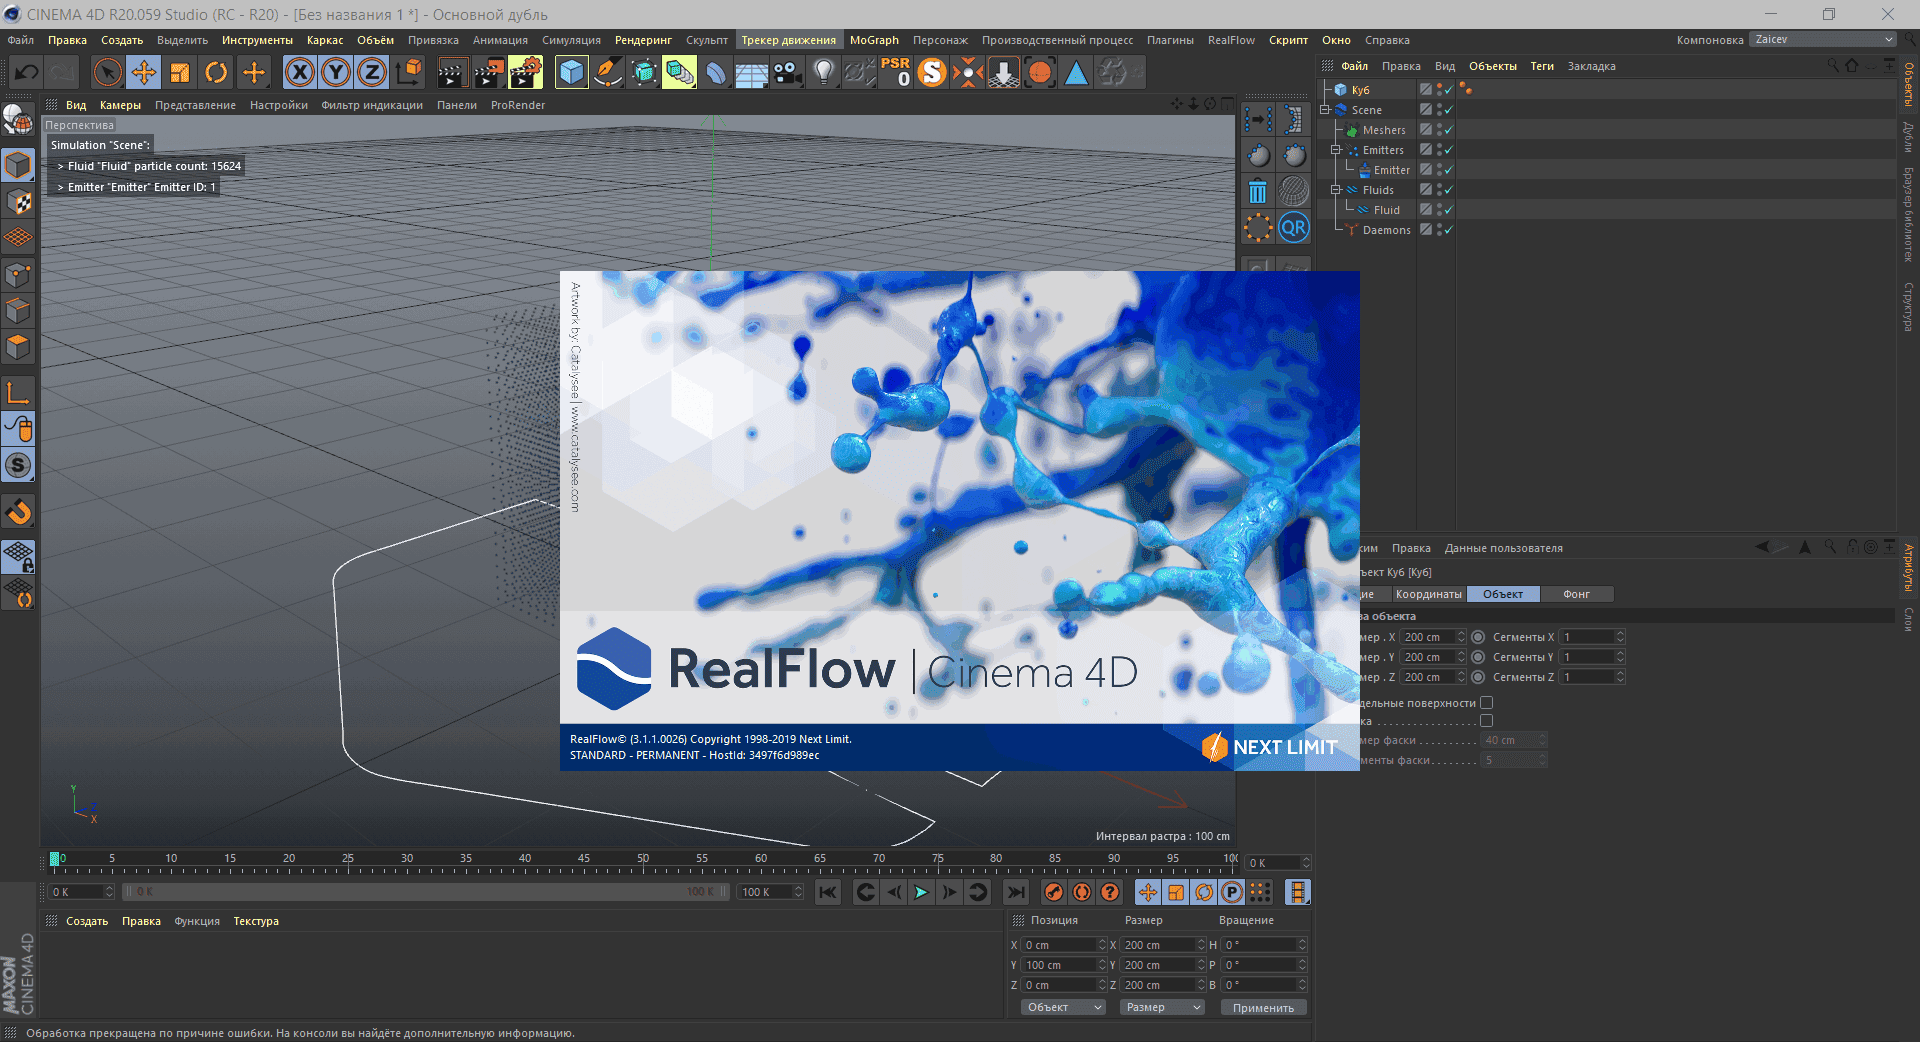
Task: Toggle Куб object enable checkmark
Action: [1448, 90]
